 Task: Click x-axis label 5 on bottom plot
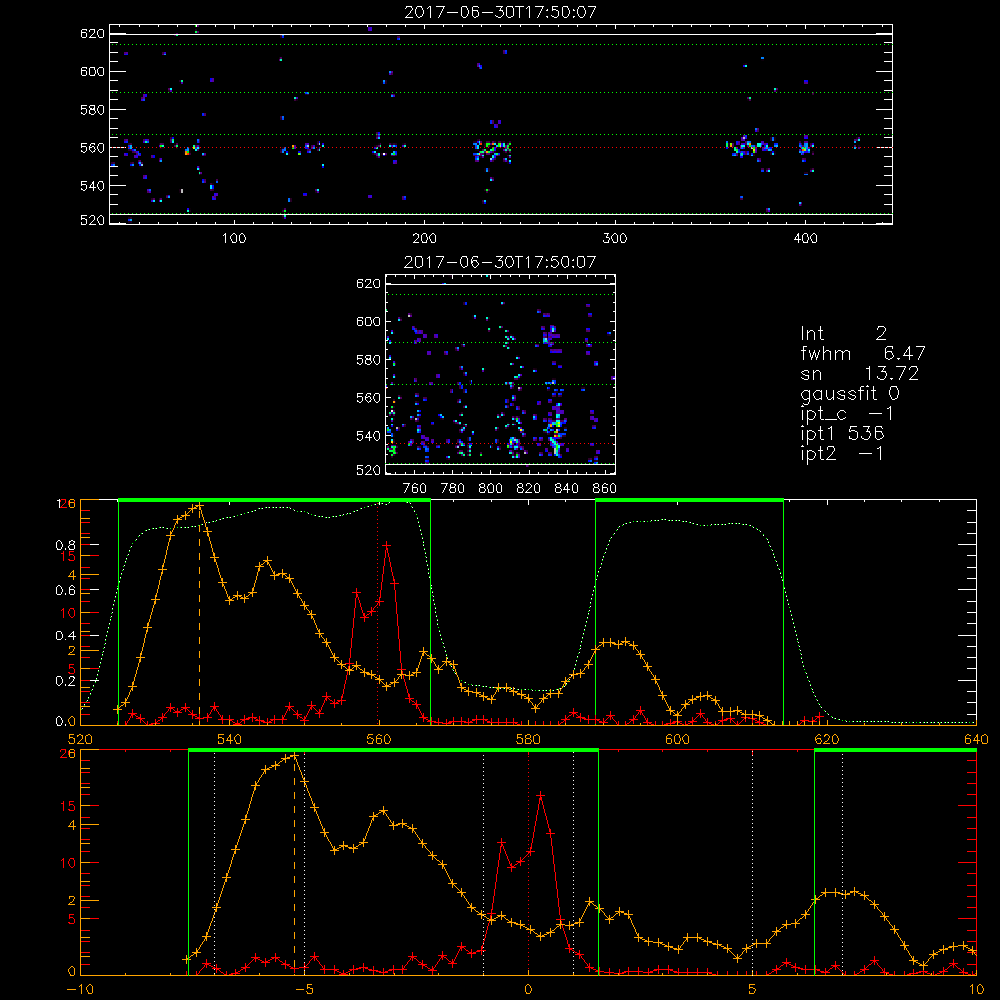[752, 989]
